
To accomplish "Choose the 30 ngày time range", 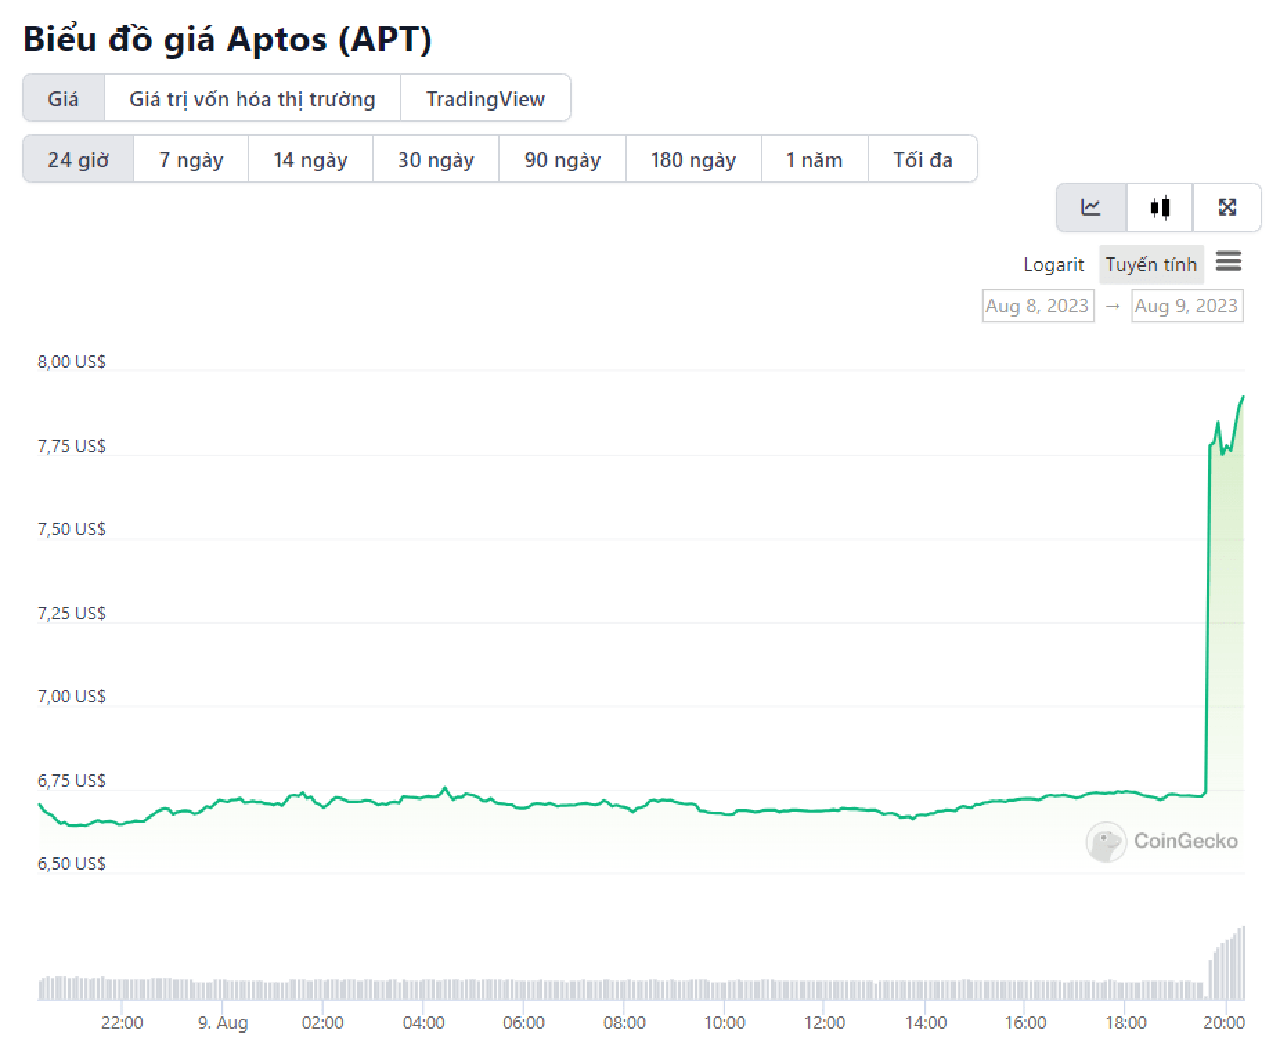I will [x=436, y=159].
